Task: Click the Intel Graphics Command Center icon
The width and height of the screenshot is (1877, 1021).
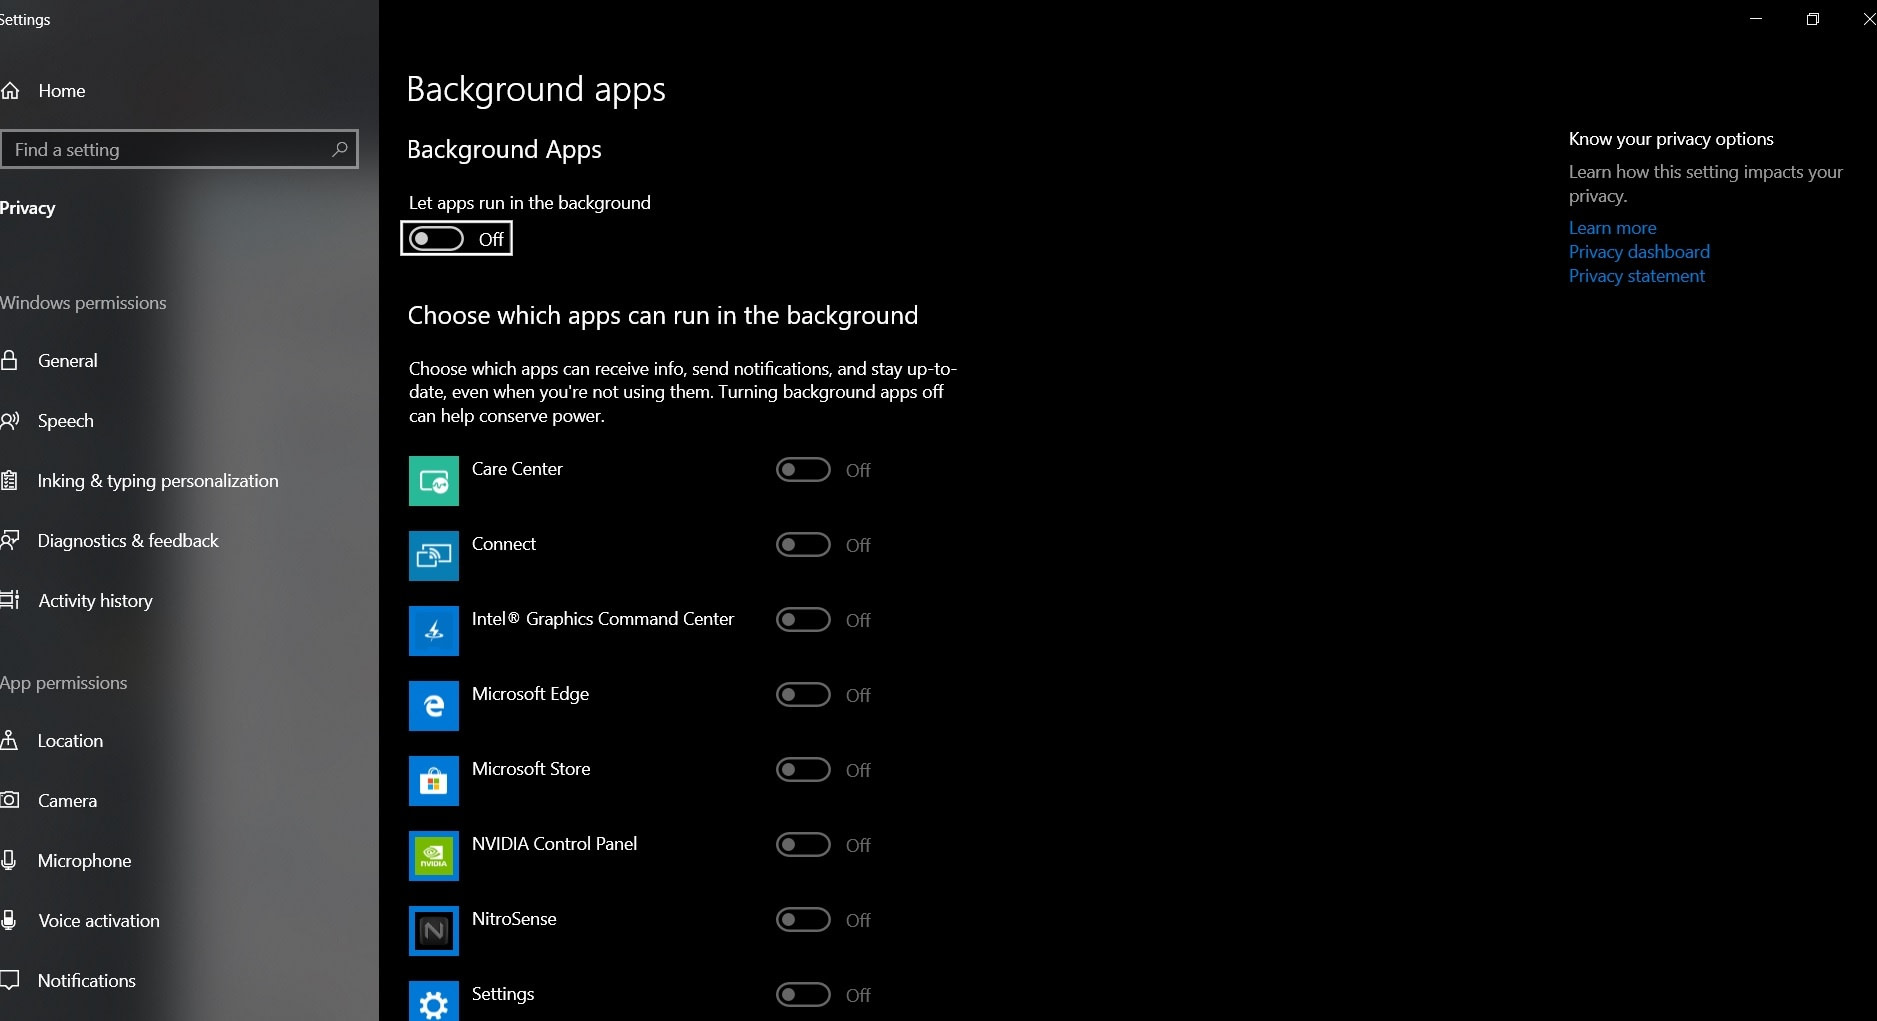Action: 434,631
